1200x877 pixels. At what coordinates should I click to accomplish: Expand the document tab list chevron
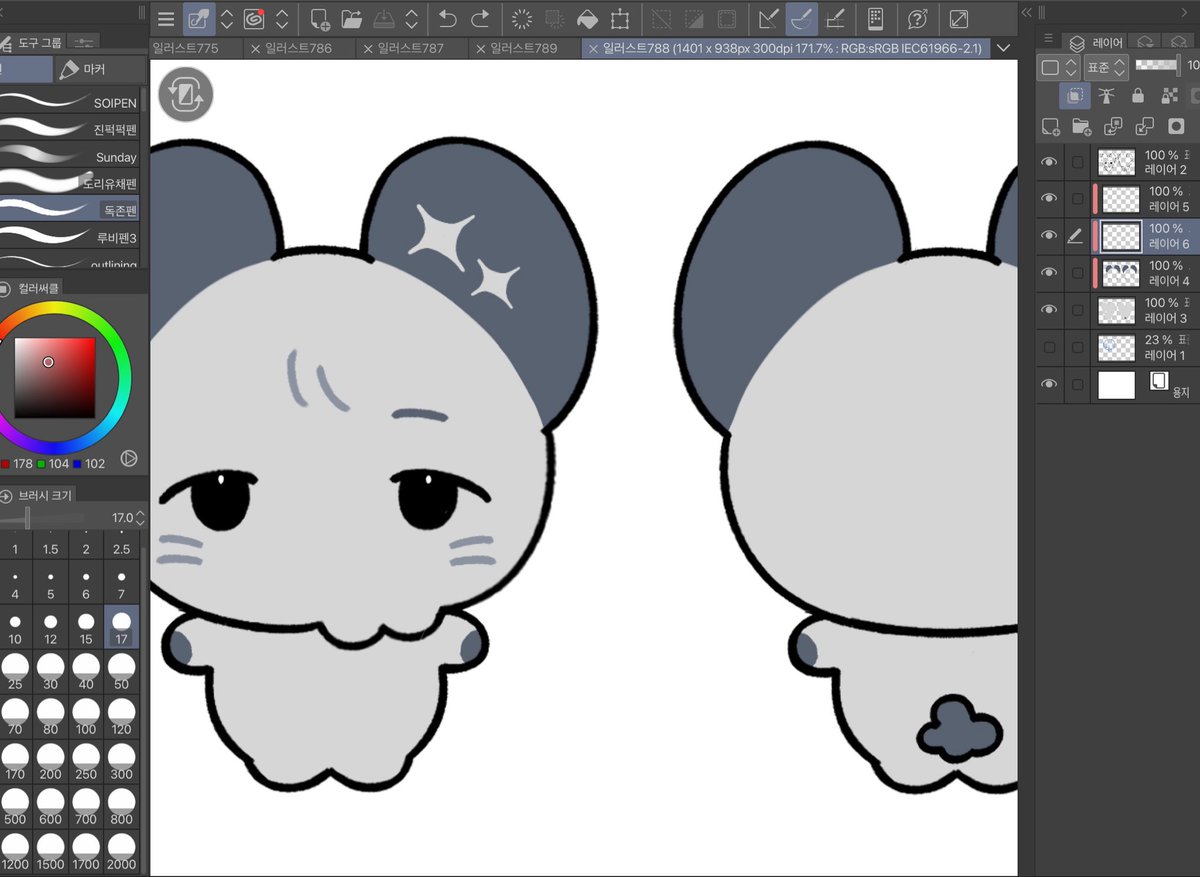[x=1004, y=48]
